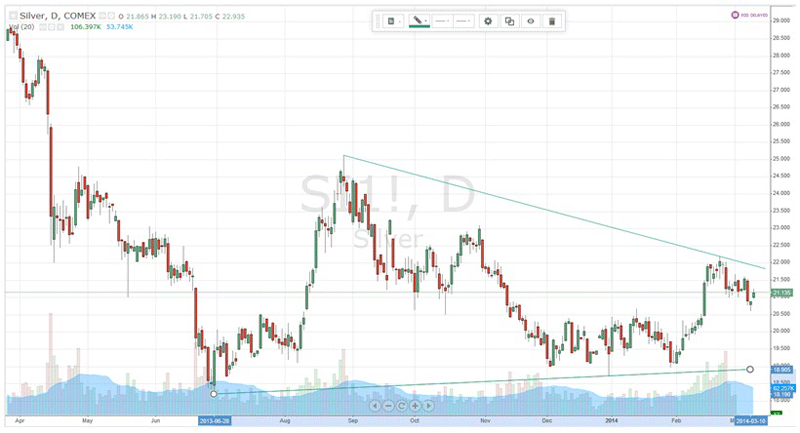Image resolution: width=800 pixels, height=433 pixels.
Task: Click the high price value 23.190
Action: pyautogui.click(x=169, y=16)
